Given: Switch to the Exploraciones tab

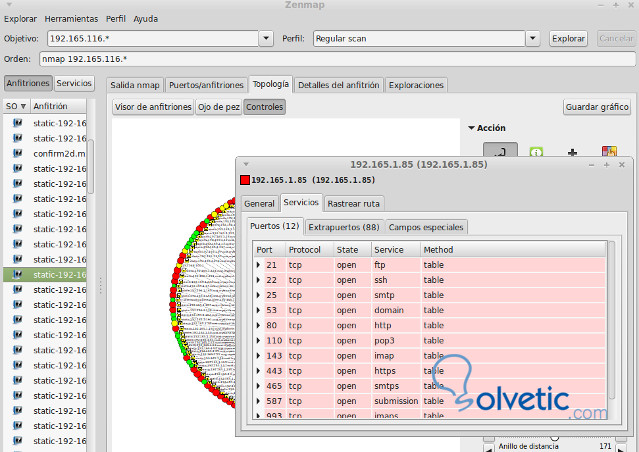Looking at the screenshot, I should [416, 85].
